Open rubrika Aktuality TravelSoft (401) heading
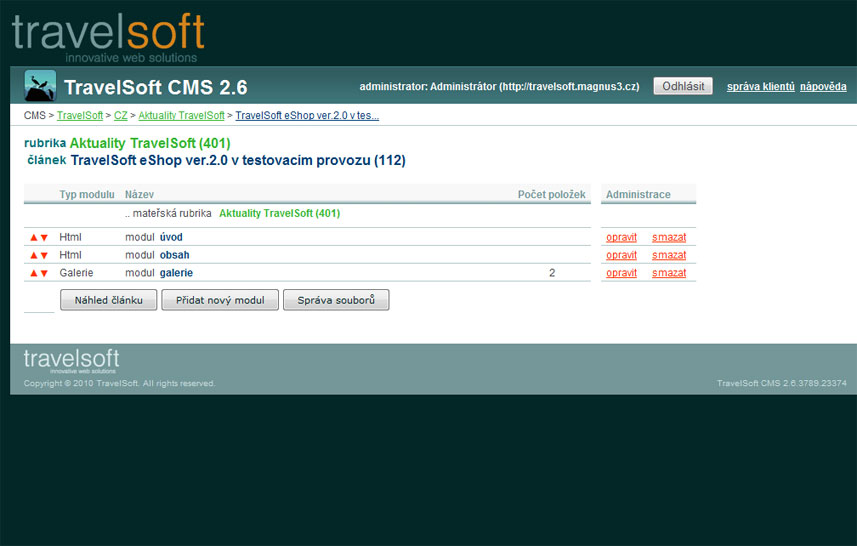 pos(150,143)
